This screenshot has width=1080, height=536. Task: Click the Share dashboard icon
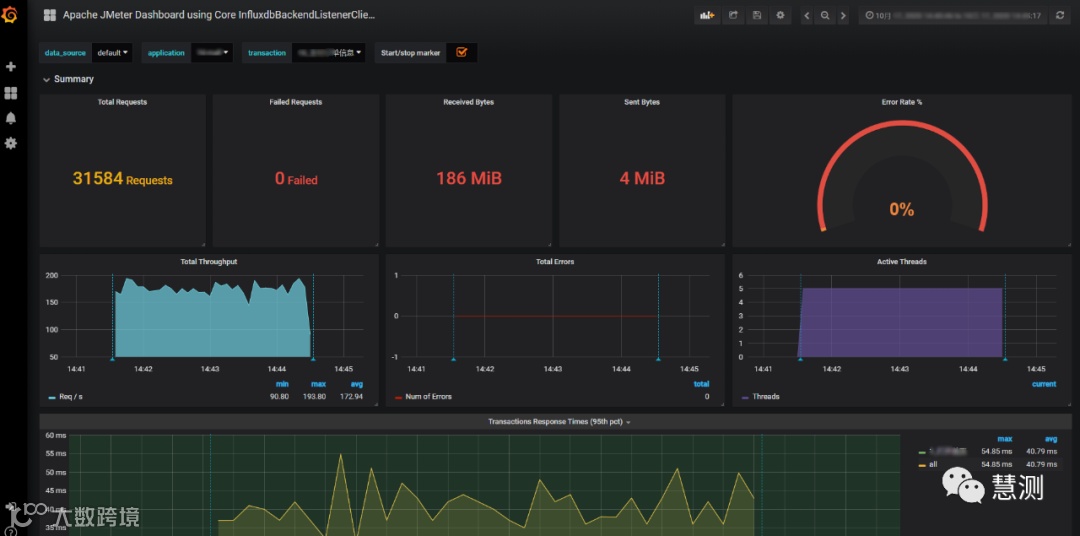coord(734,15)
